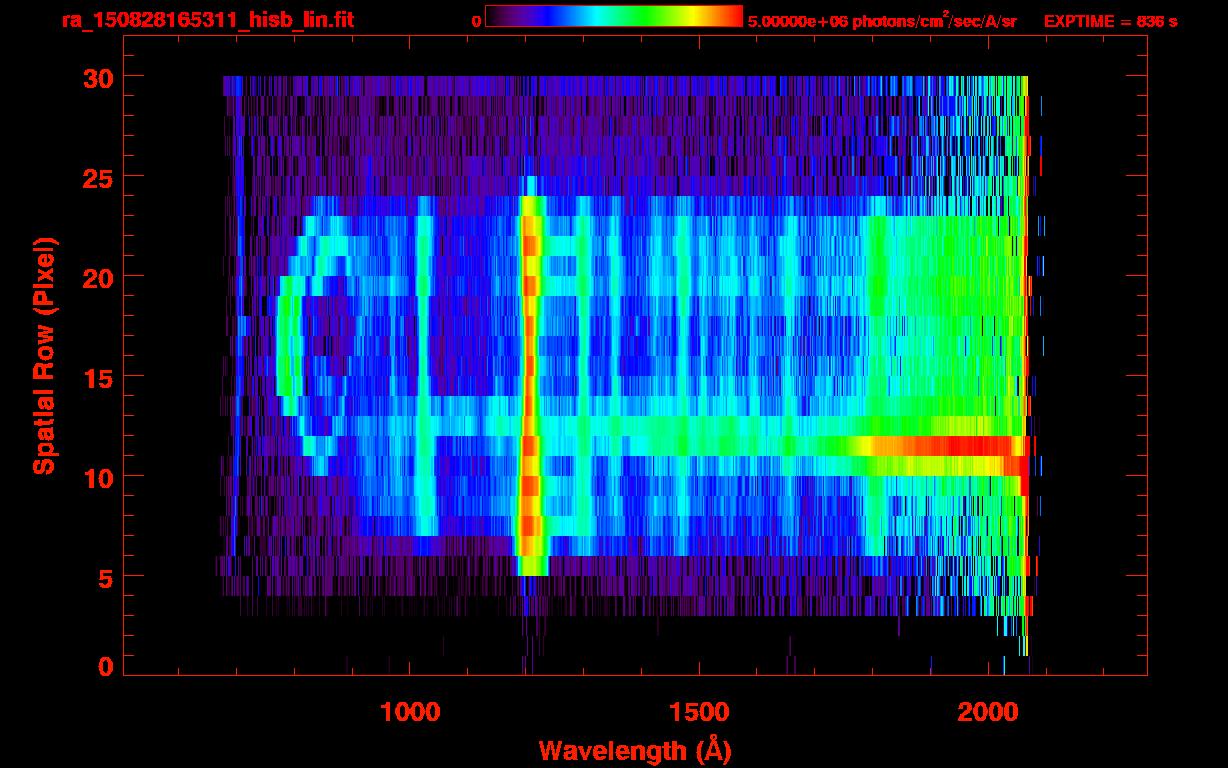Click the y-axis tick label 30
Screen dimensions: 1228x768
[x=97, y=77]
